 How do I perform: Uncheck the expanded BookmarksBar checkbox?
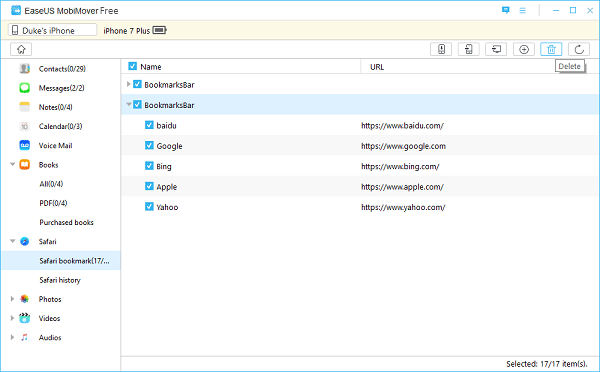(x=137, y=104)
